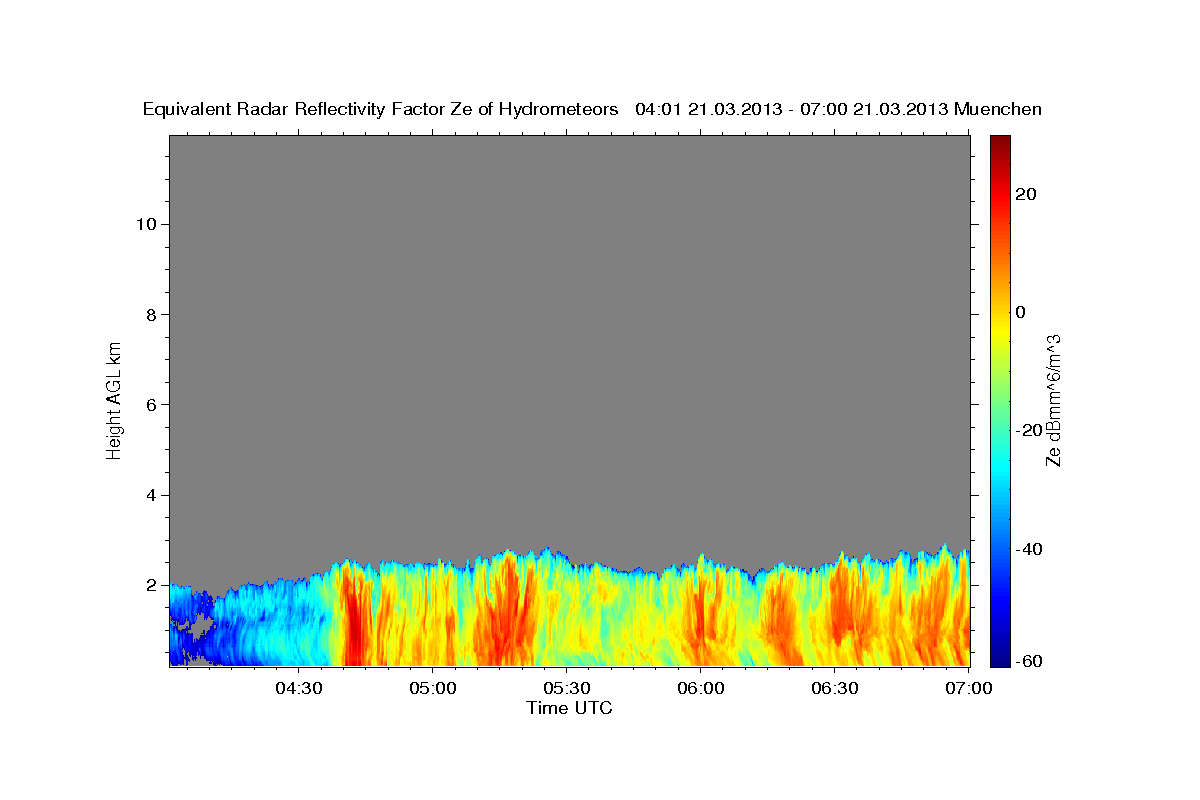Image resolution: width=1200 pixels, height=800 pixels.
Task: Click the height tick label 4
Action: coord(149,495)
